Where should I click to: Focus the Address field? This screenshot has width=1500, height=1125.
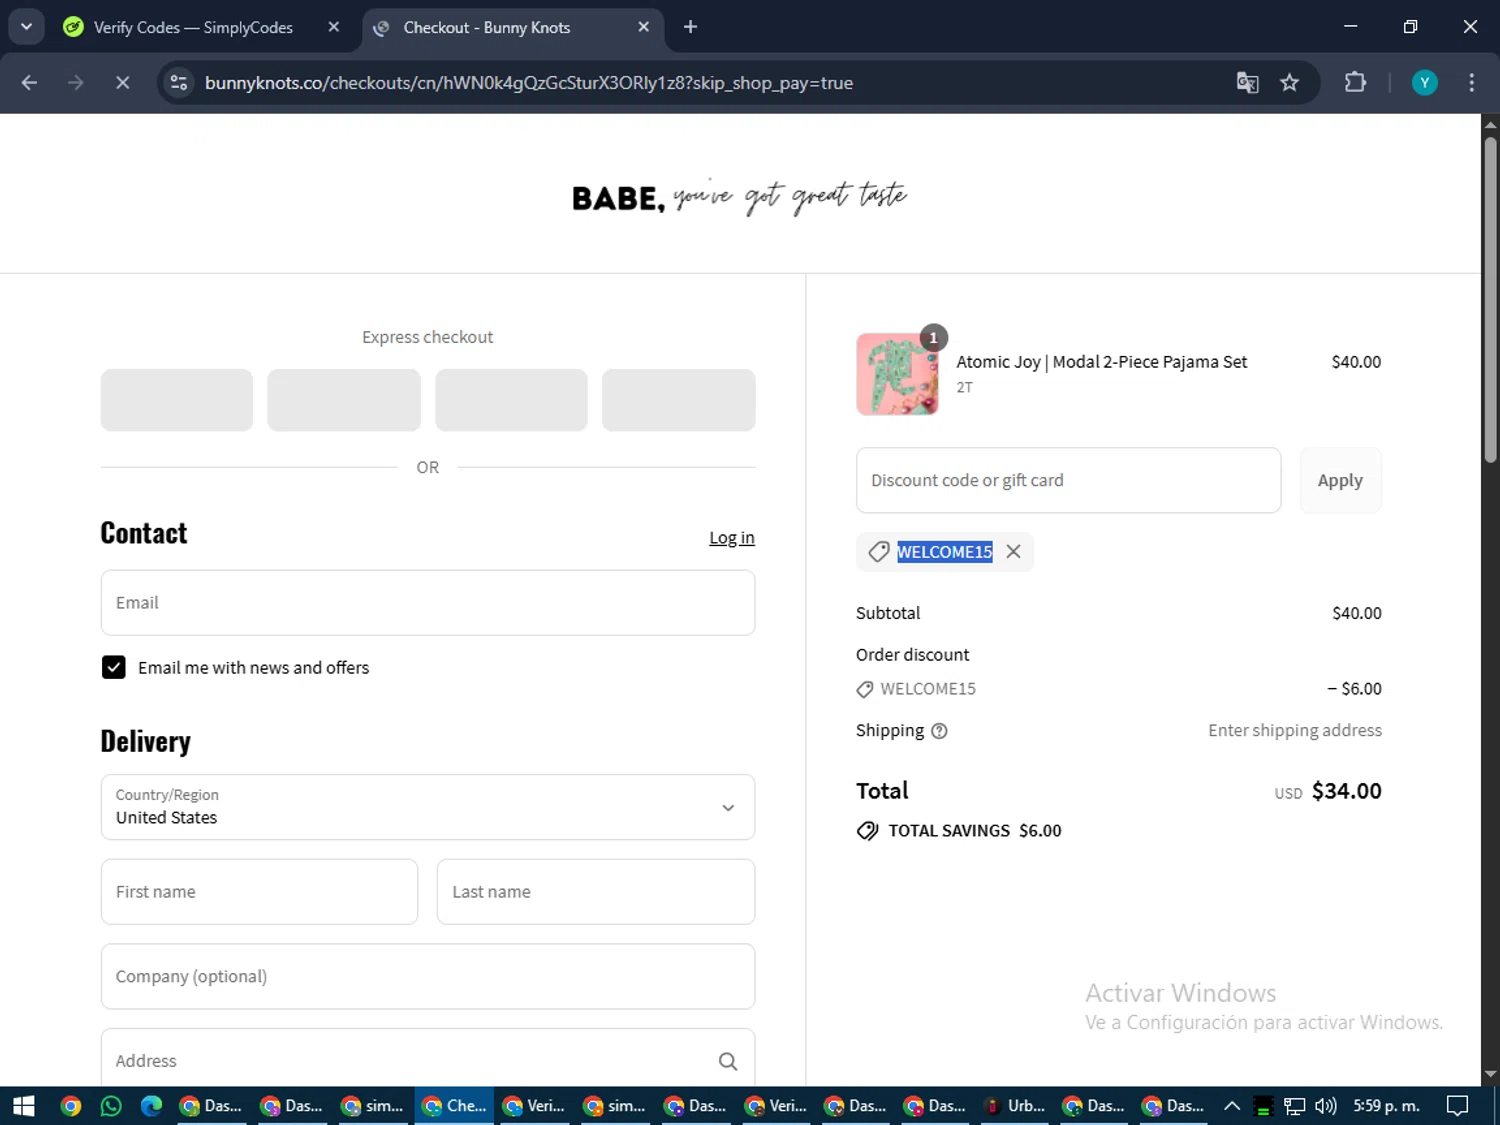(428, 1058)
